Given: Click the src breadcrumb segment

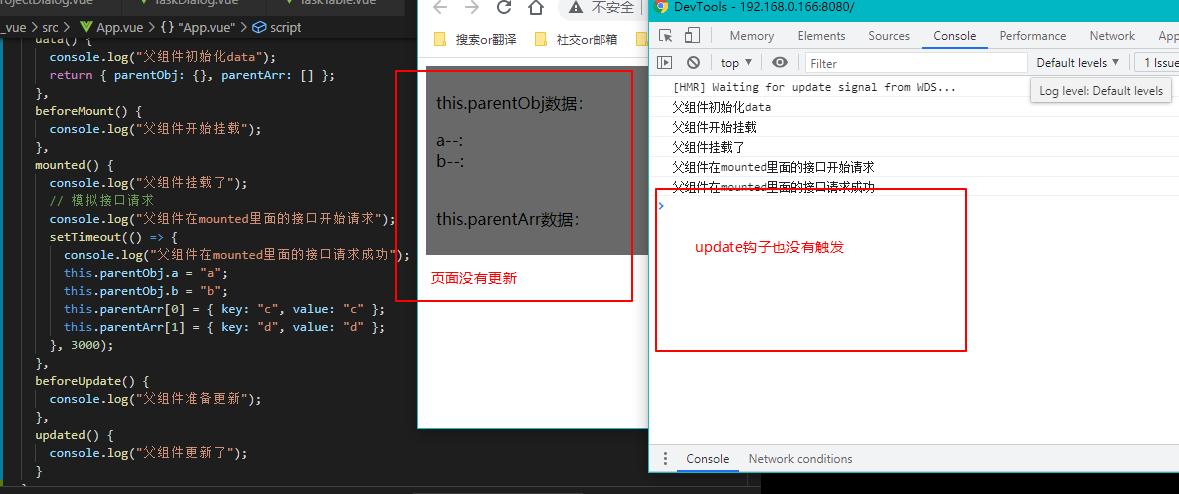Looking at the screenshot, I should click(50, 27).
